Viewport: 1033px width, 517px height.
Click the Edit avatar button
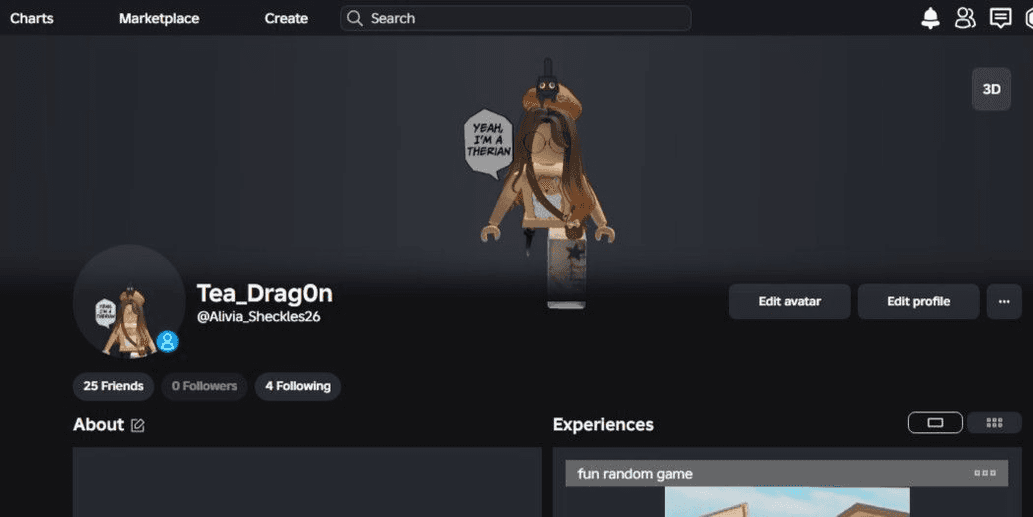pyautogui.click(x=789, y=302)
